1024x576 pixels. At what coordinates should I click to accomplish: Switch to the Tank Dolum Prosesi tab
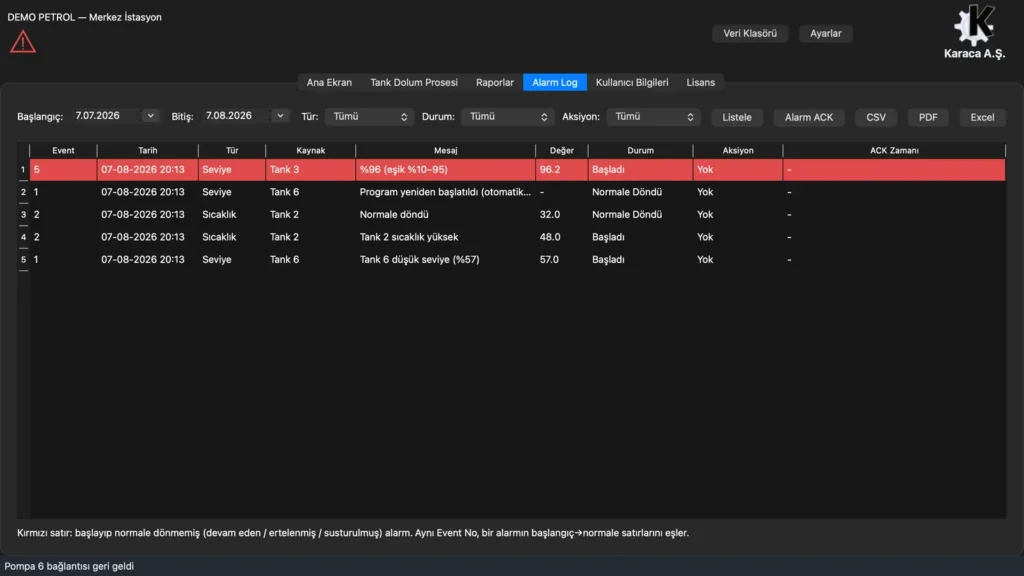point(414,82)
